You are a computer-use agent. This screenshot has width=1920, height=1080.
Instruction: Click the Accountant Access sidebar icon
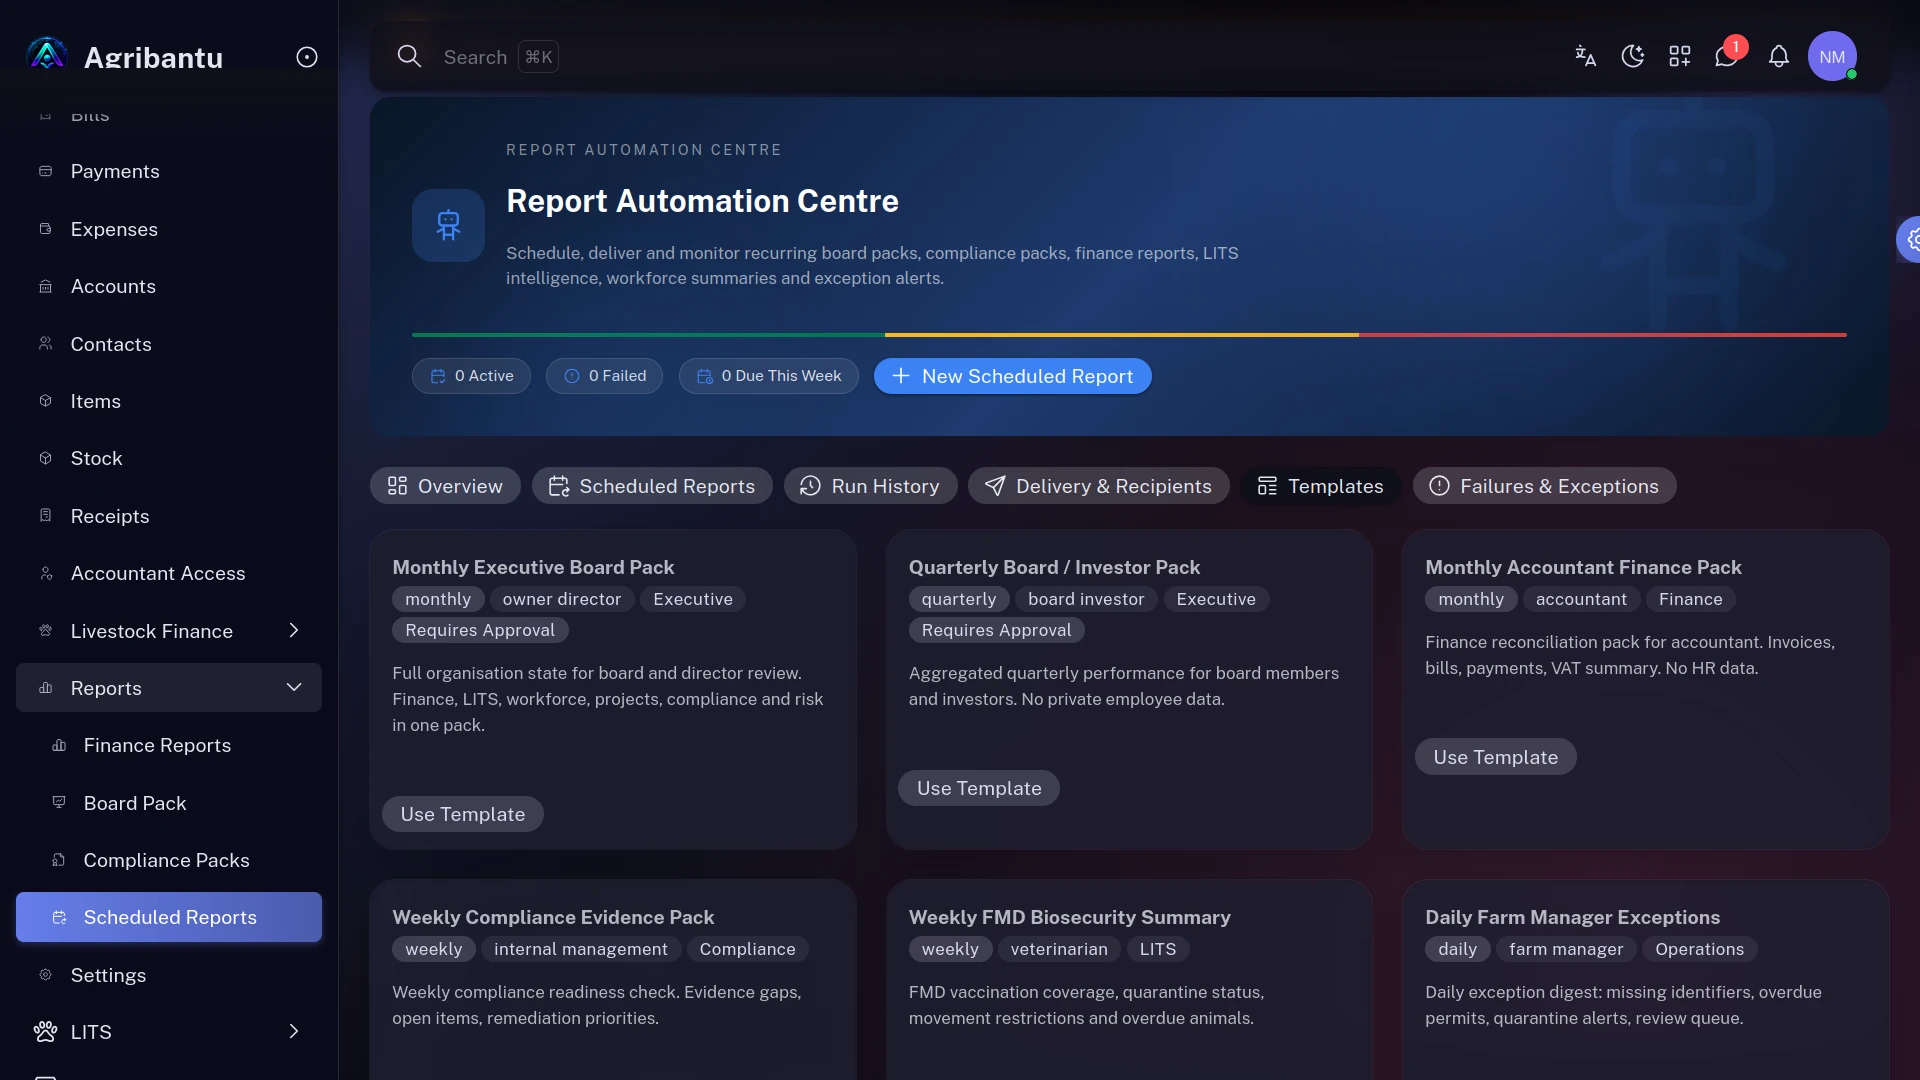[x=45, y=573]
